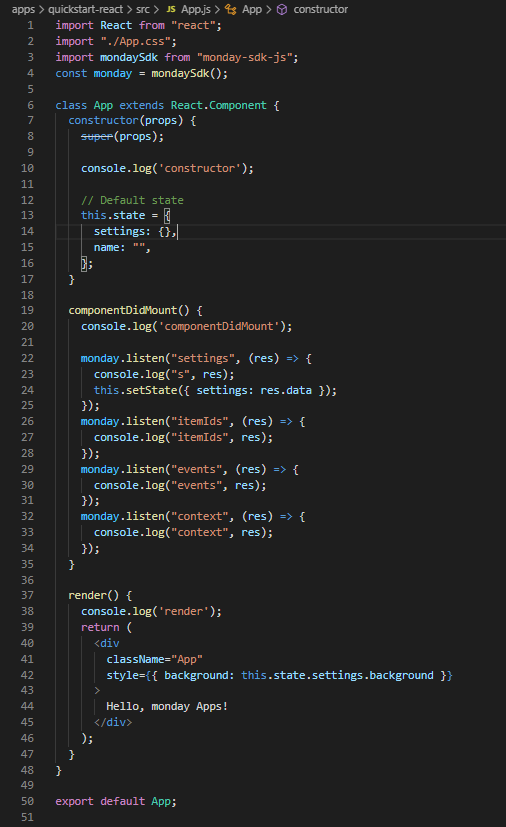Viewport: 506px width, 827px height.
Task: Click the App class breadcrumb label
Action: click(x=252, y=9)
